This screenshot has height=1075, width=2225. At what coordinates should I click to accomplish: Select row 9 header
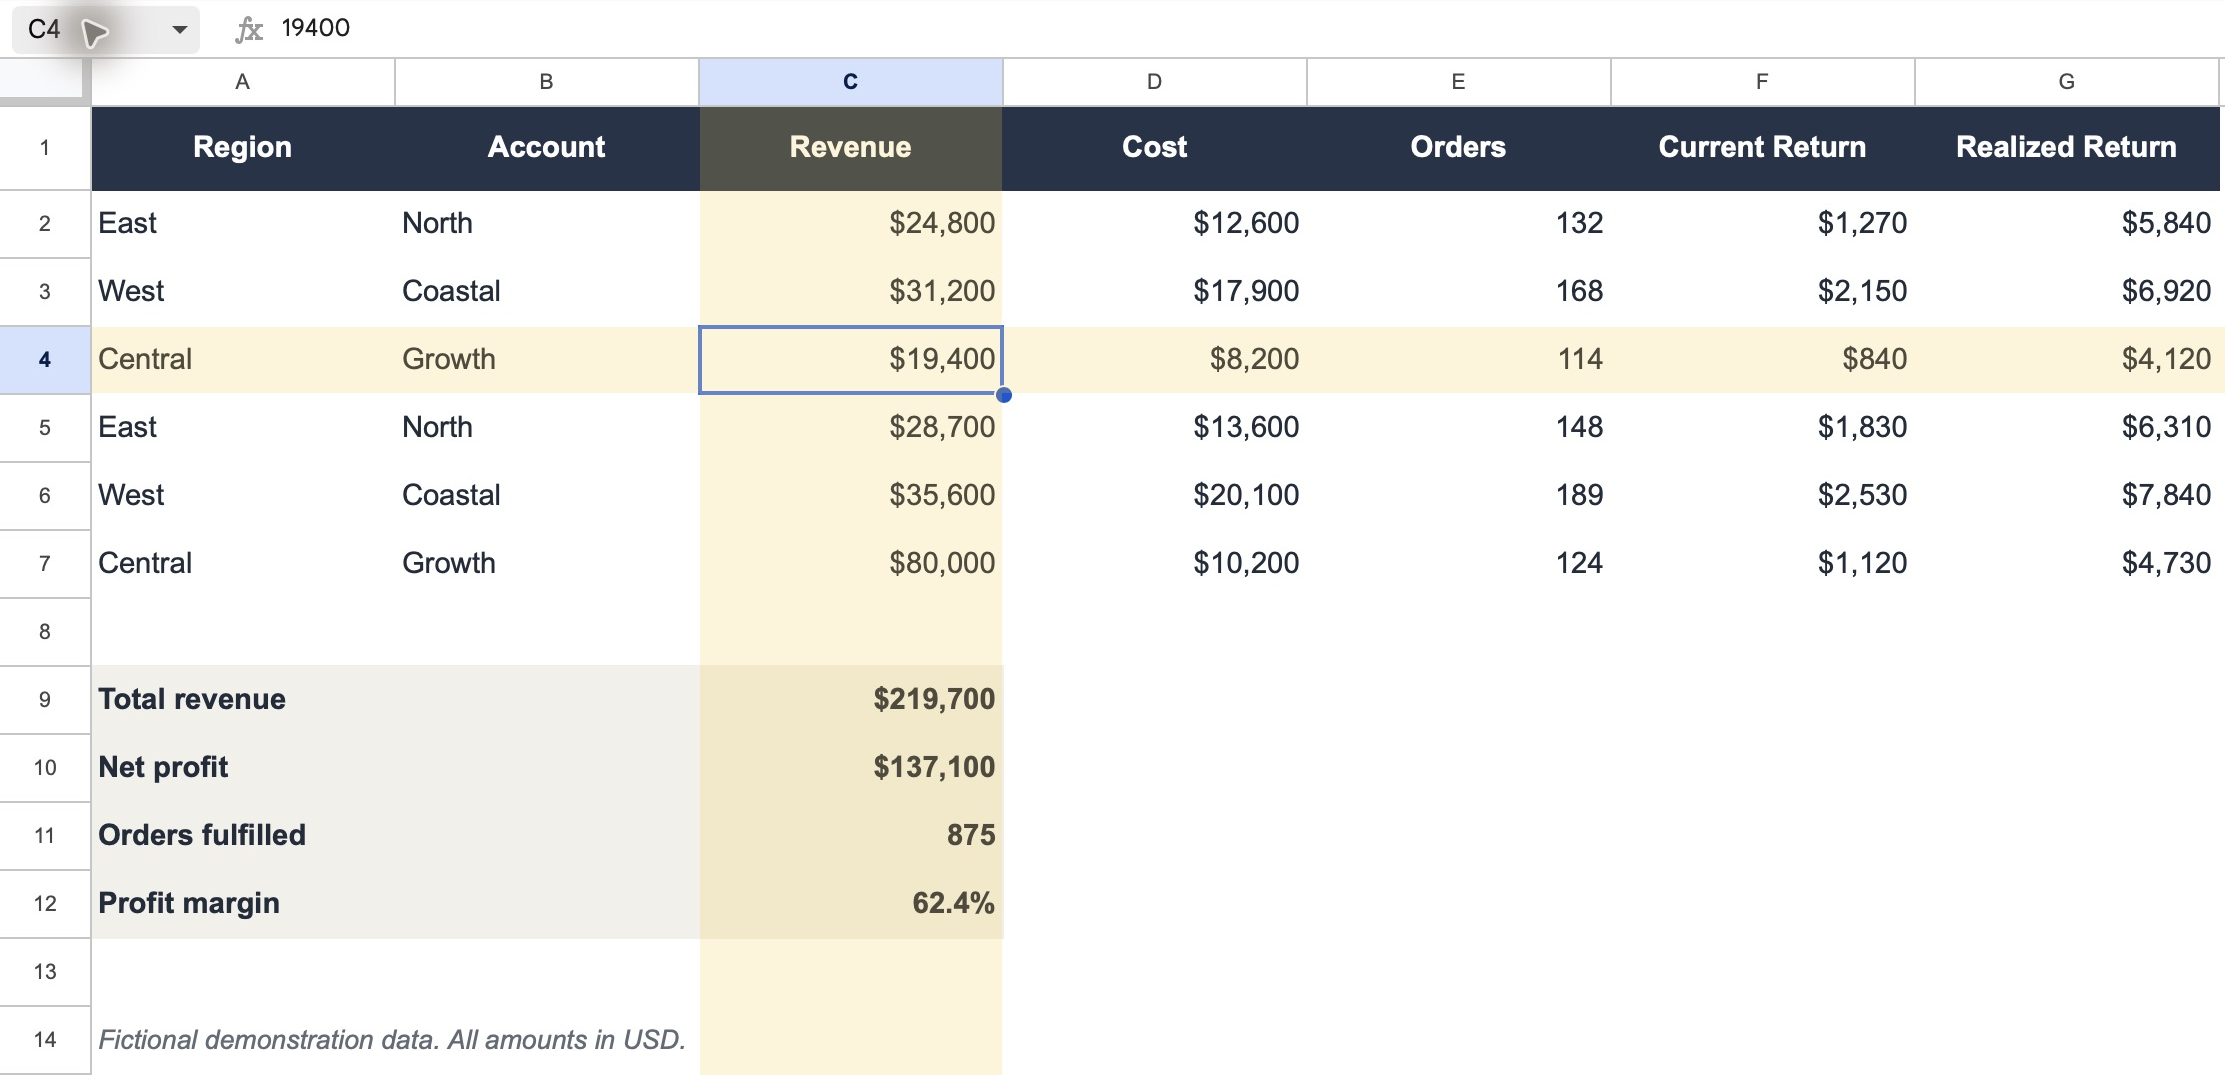click(45, 699)
